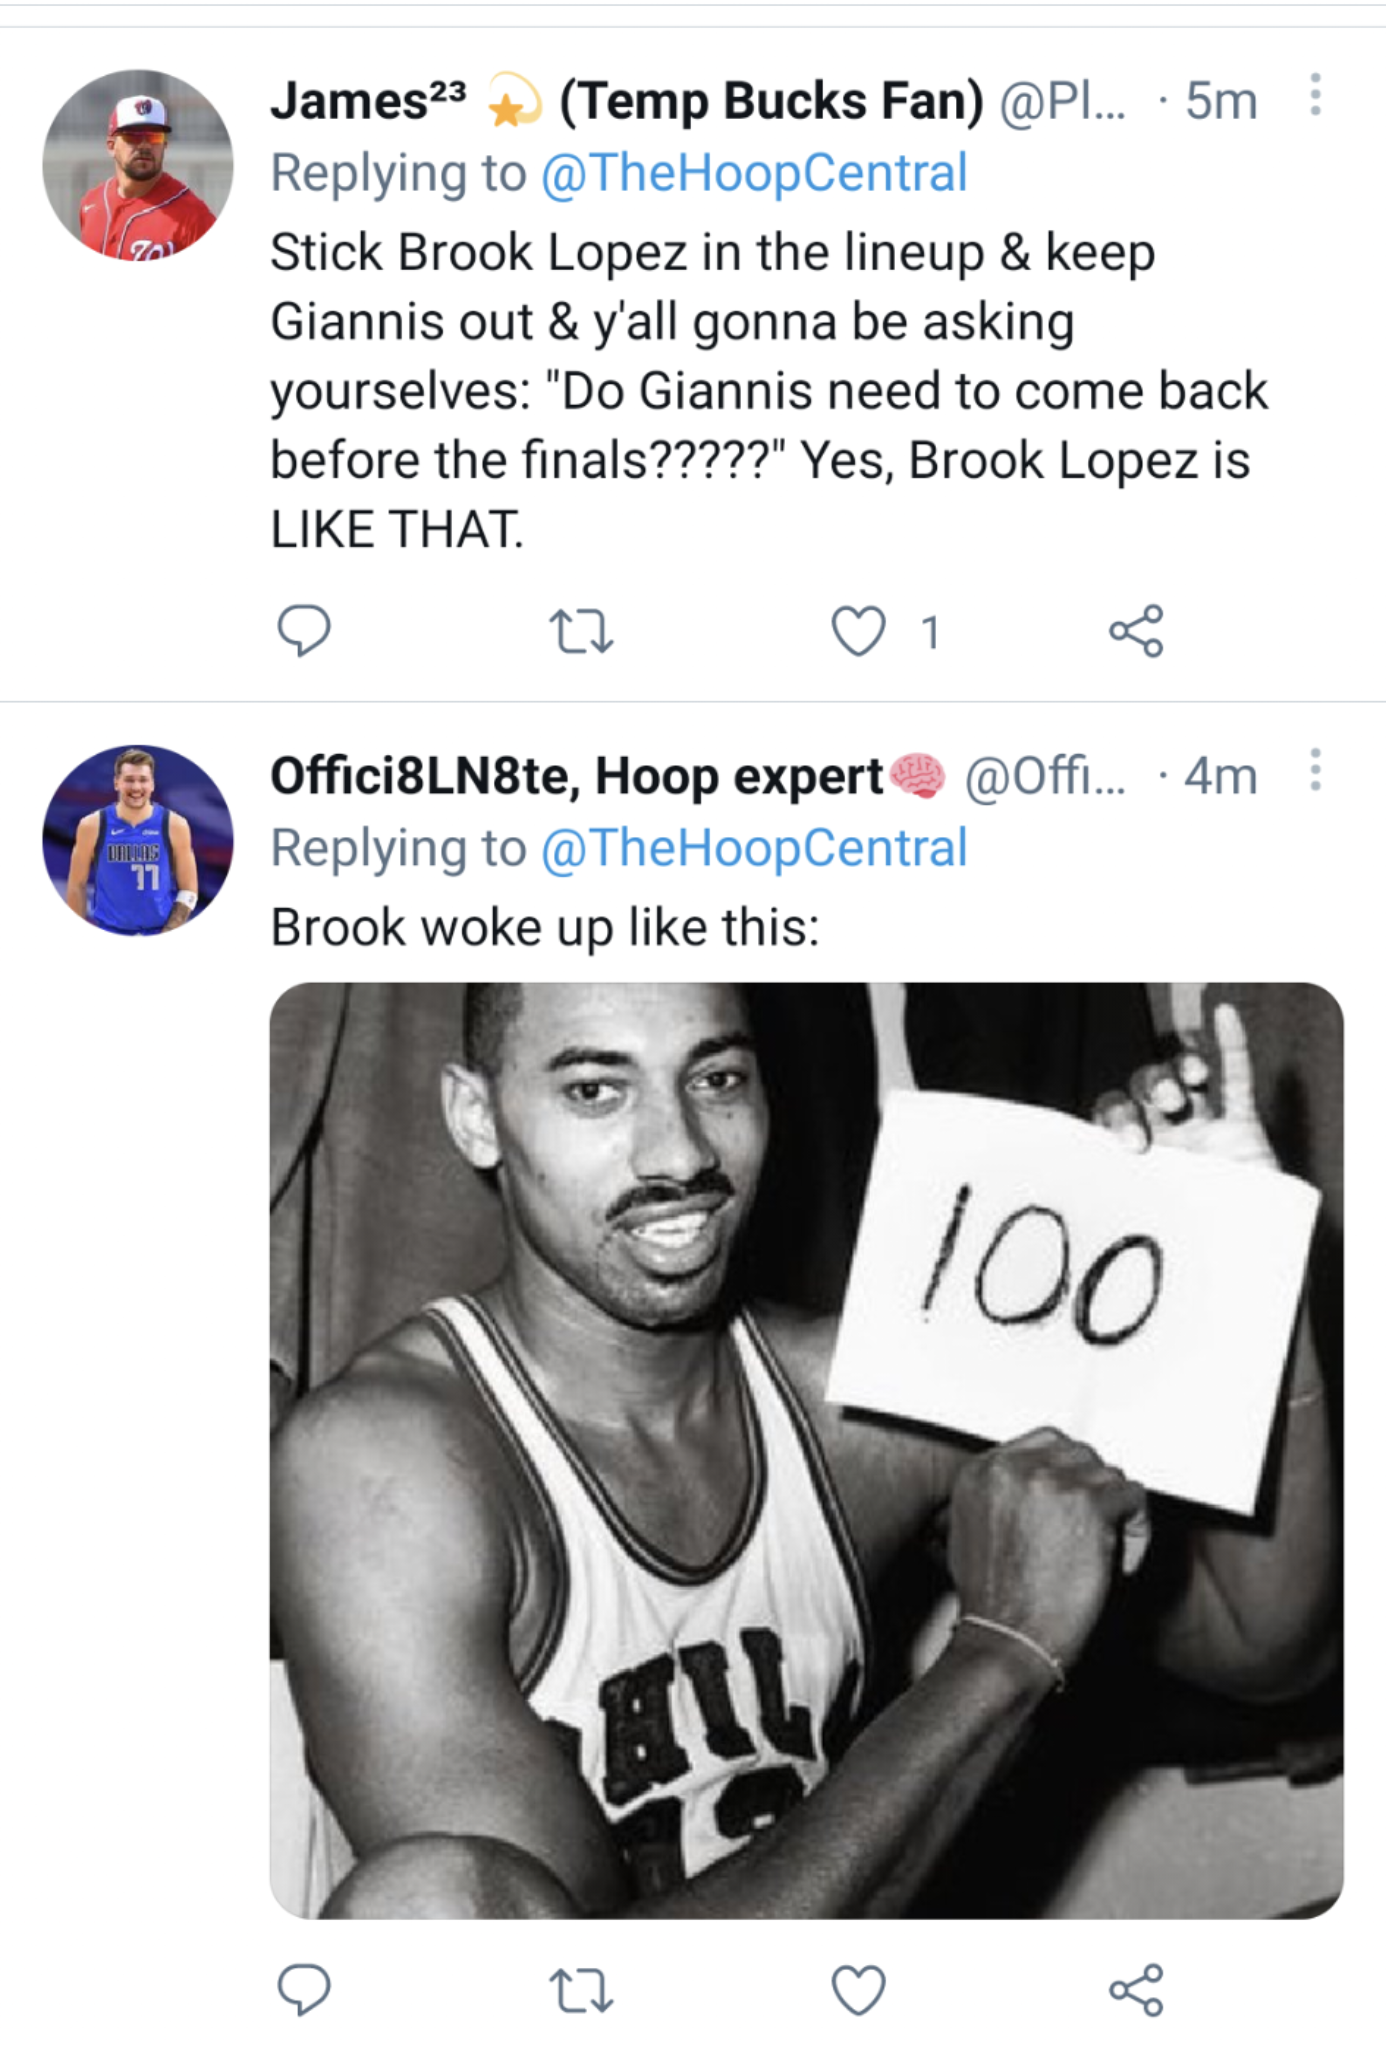Viewport: 1386px width, 2048px height.
Task: Click the 4m timestamp on Offici8LN8te's tweet
Action: coord(1220,776)
